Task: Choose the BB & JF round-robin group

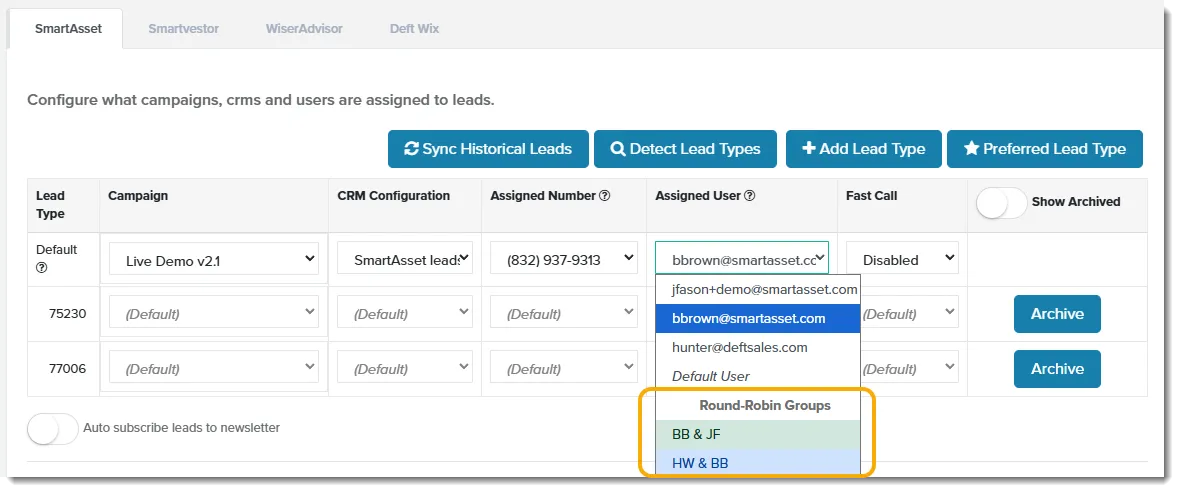Action: pyautogui.click(x=757, y=434)
